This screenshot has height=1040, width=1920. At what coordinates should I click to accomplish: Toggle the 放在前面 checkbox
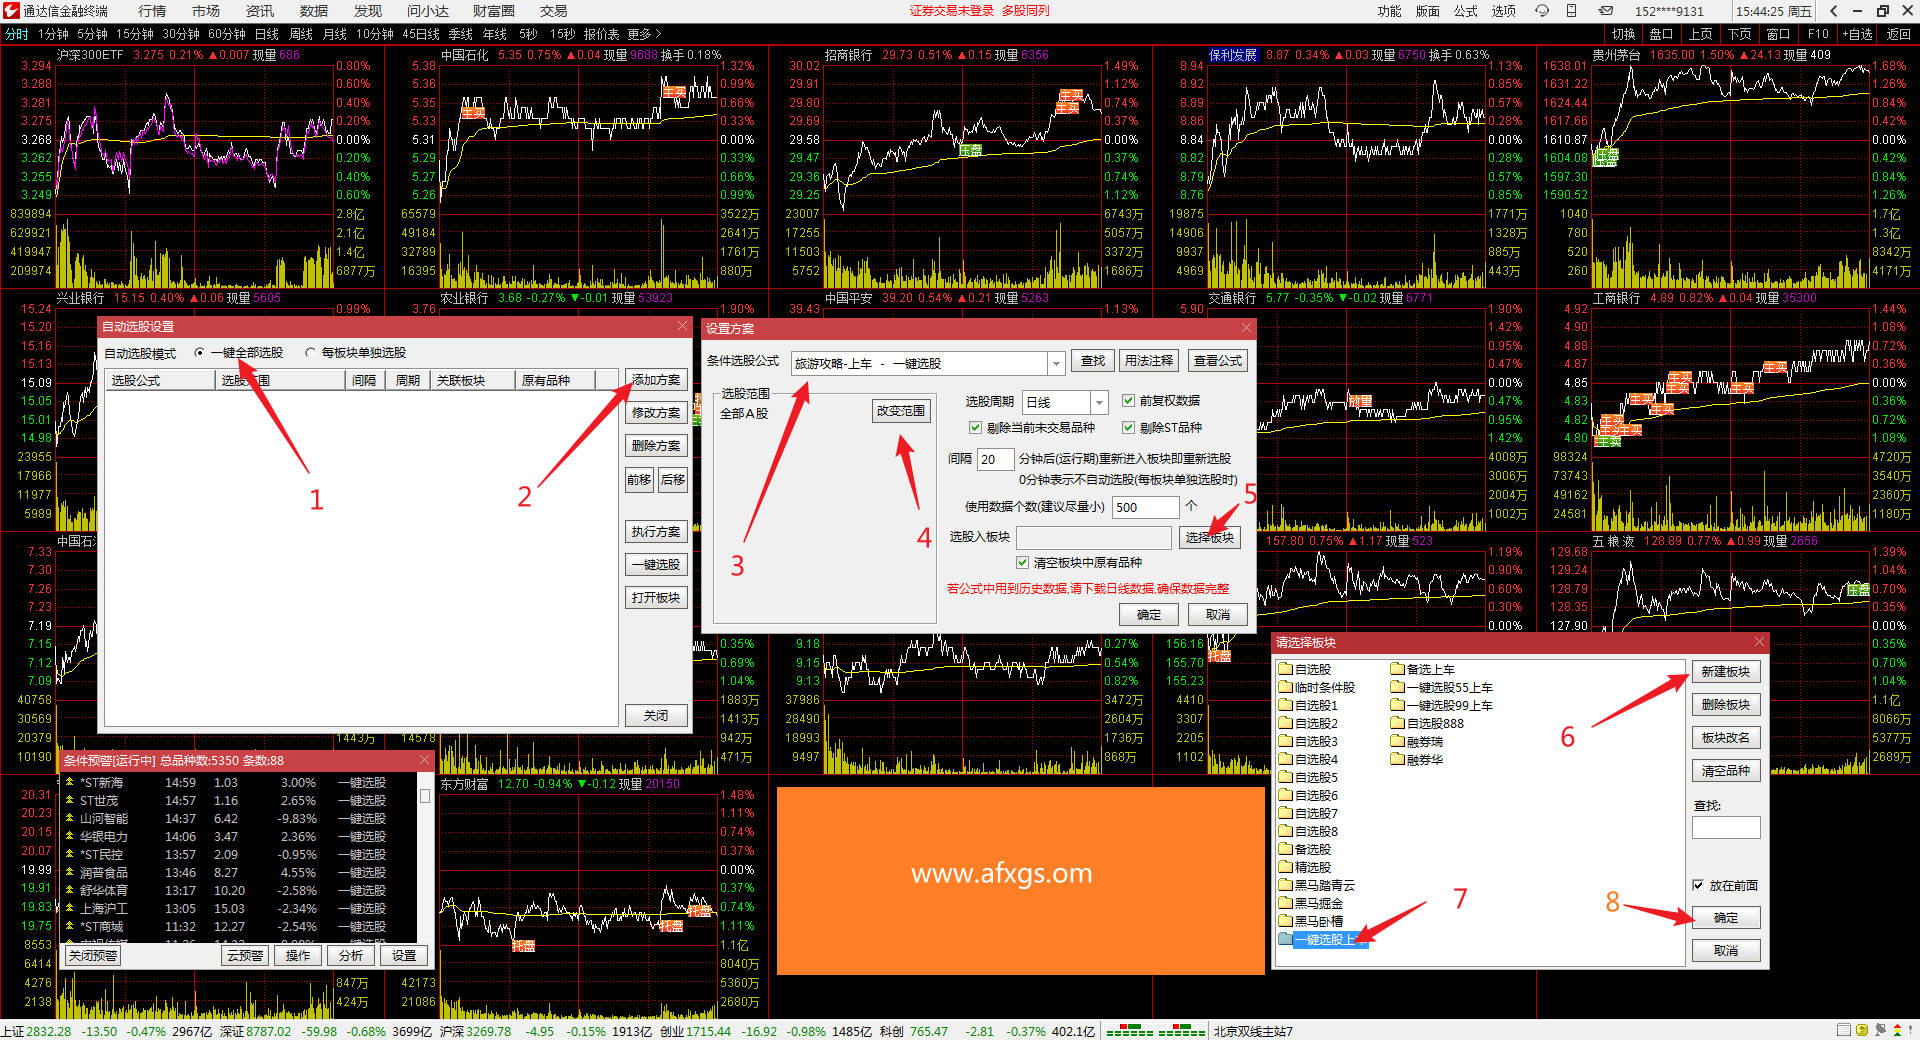[x=1698, y=885]
